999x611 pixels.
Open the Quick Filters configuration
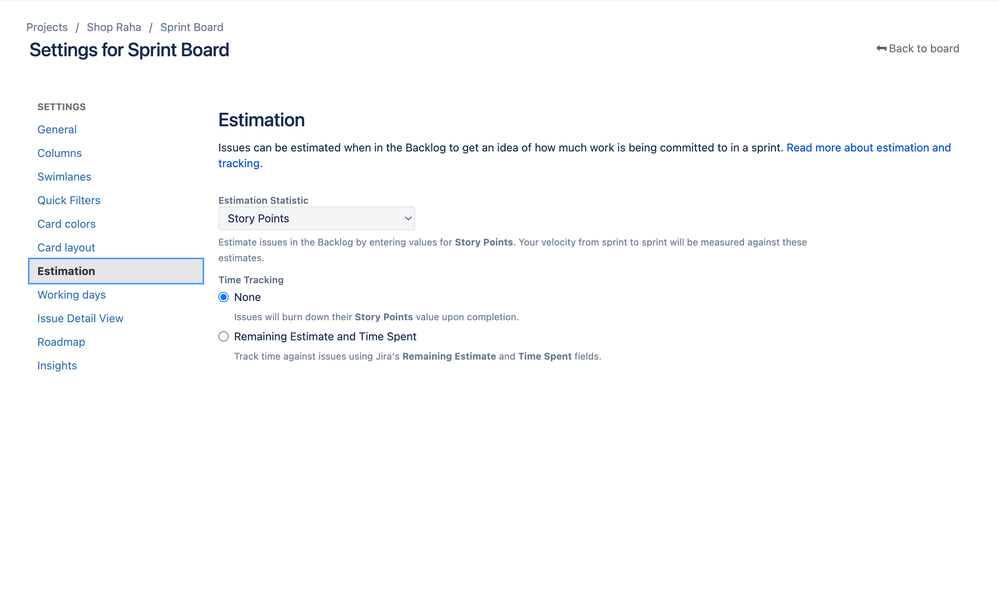pyautogui.click(x=68, y=200)
